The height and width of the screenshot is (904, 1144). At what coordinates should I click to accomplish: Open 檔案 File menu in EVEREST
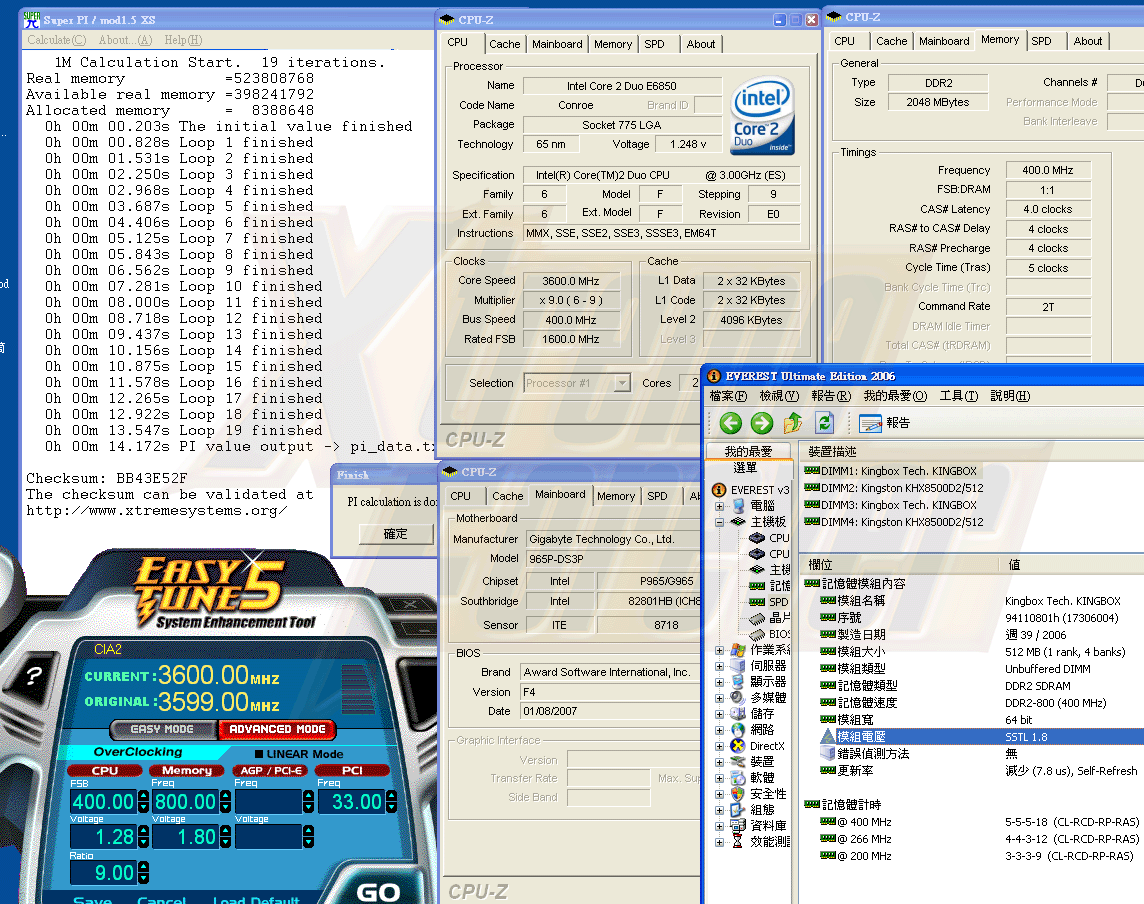click(728, 395)
